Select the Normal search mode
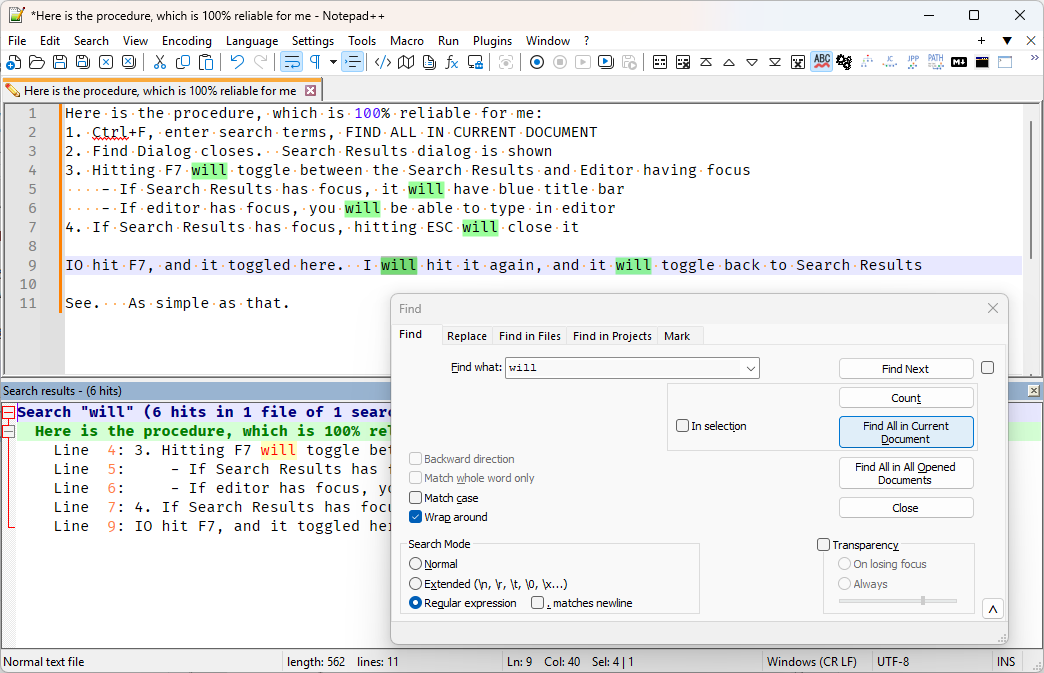Screen dimensions: 1044x673 [416, 564]
